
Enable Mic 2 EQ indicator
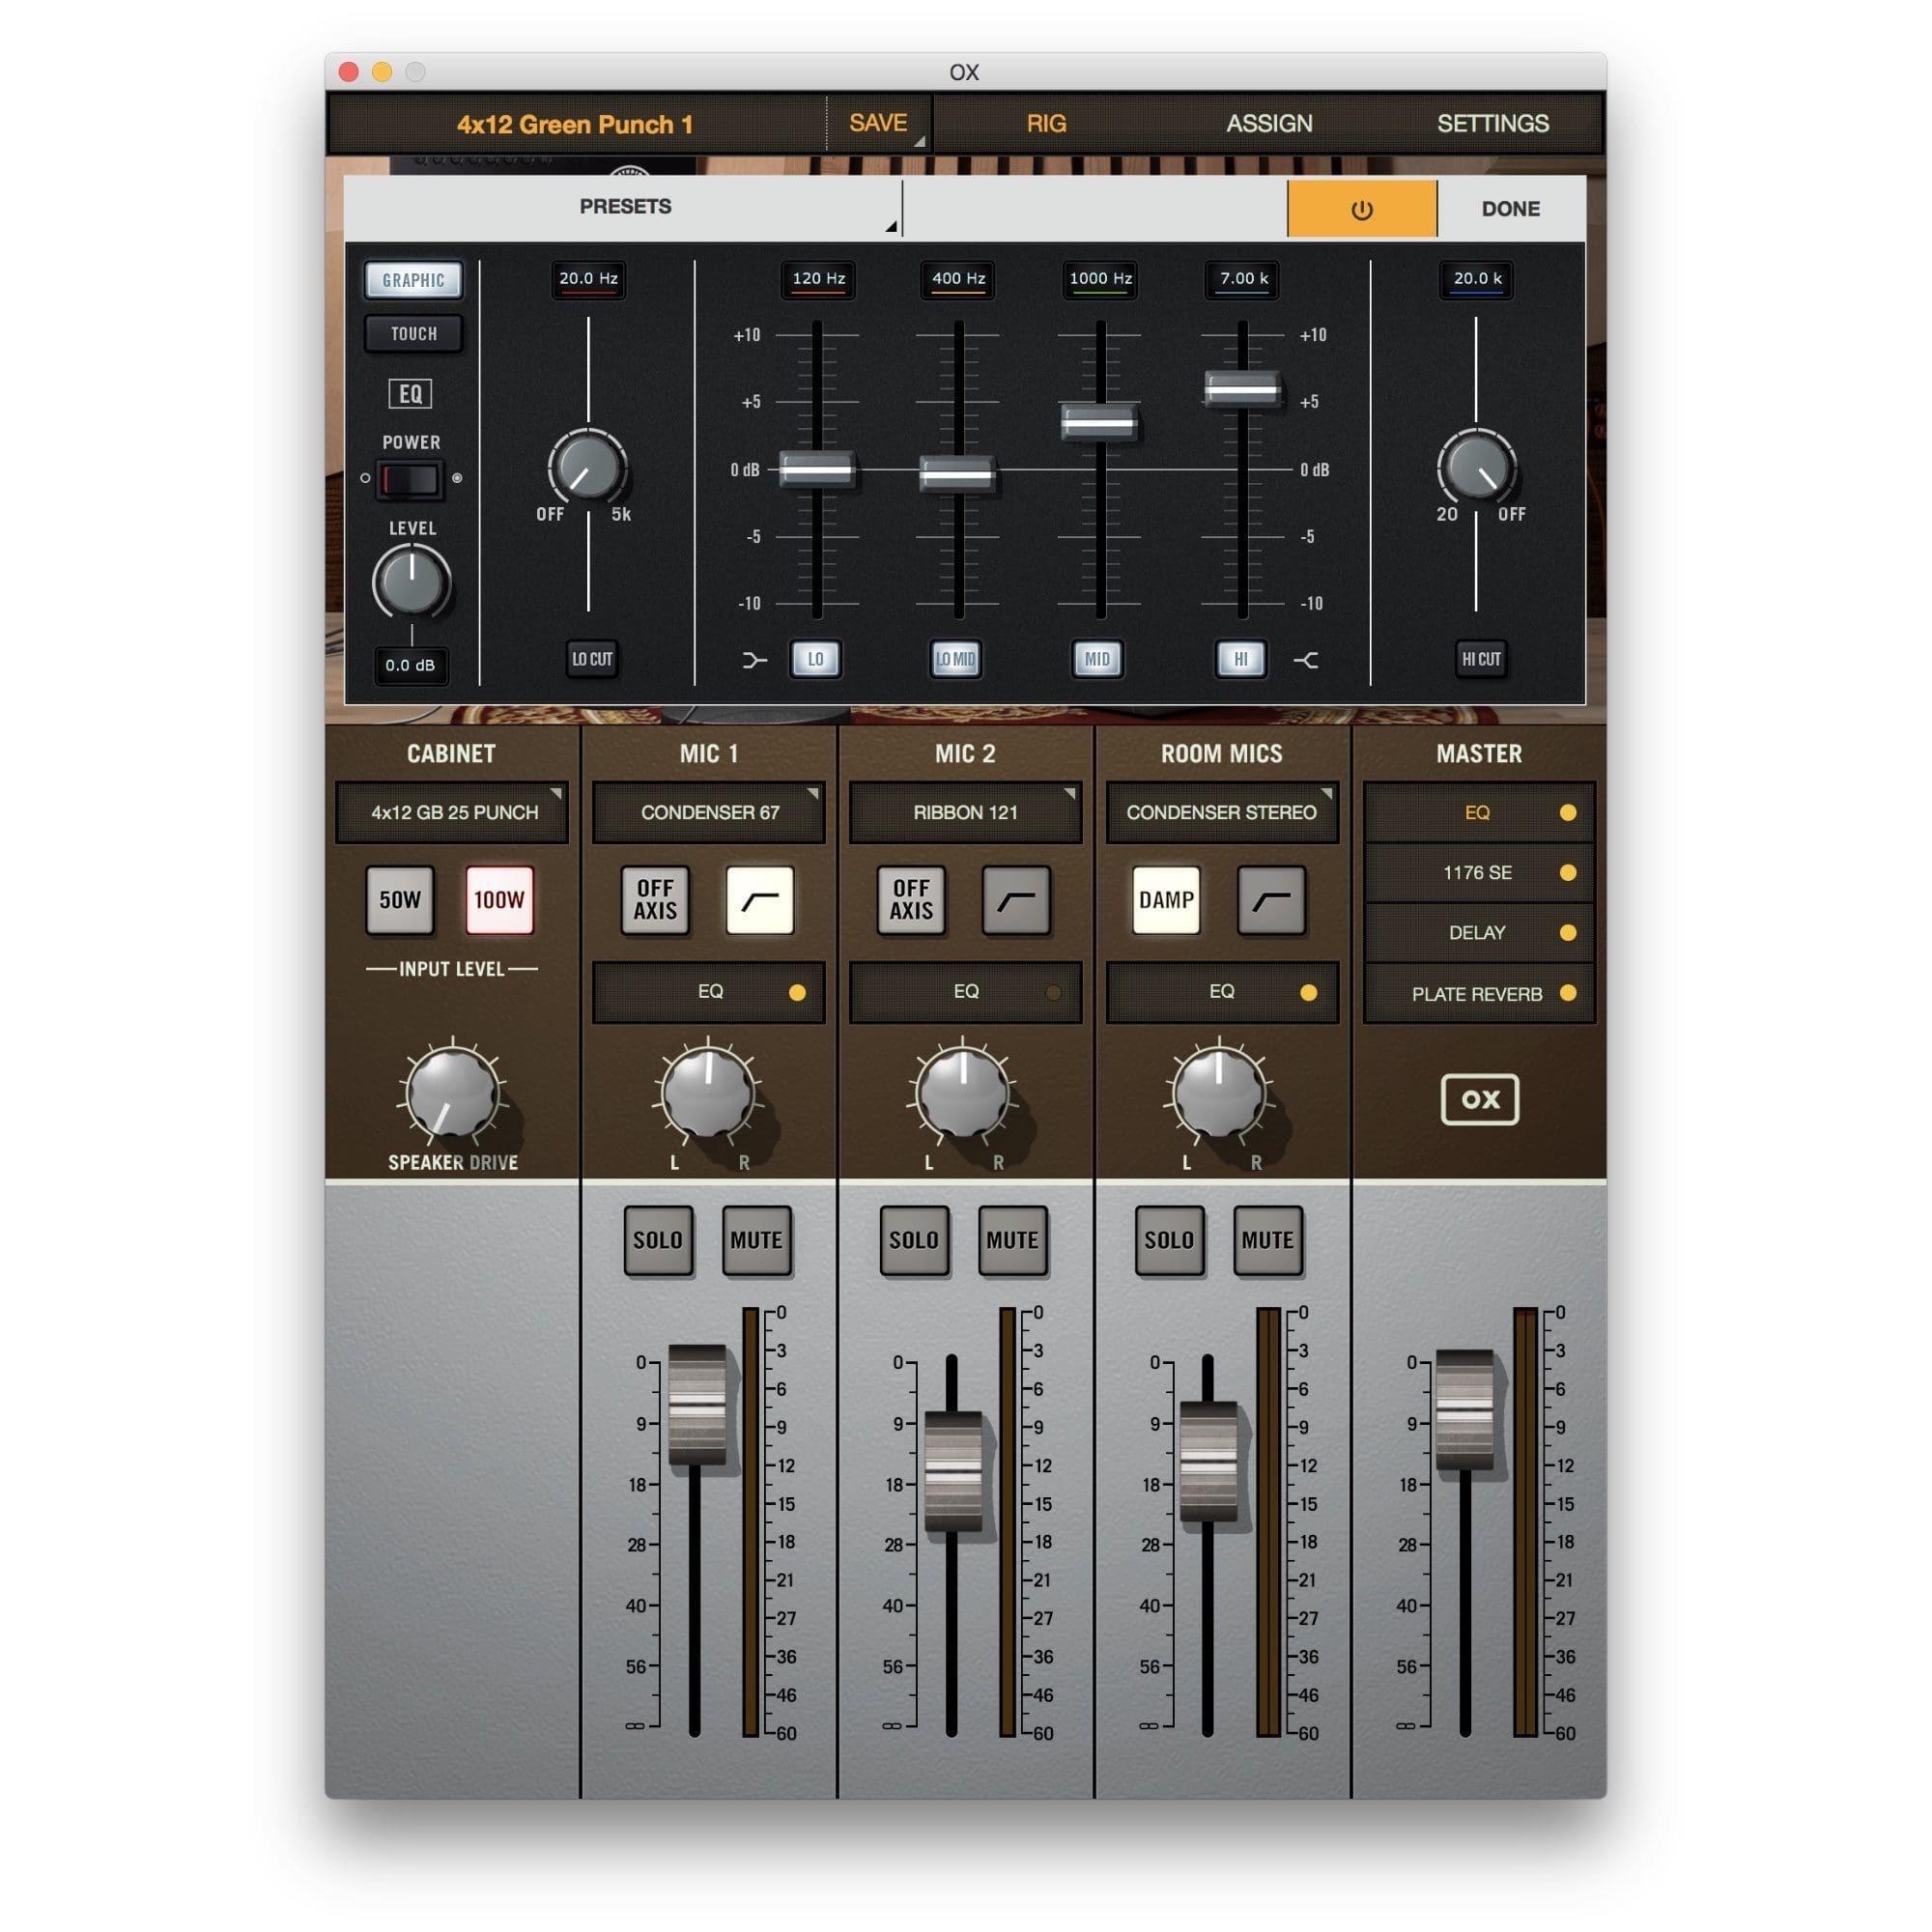pos(1053,993)
